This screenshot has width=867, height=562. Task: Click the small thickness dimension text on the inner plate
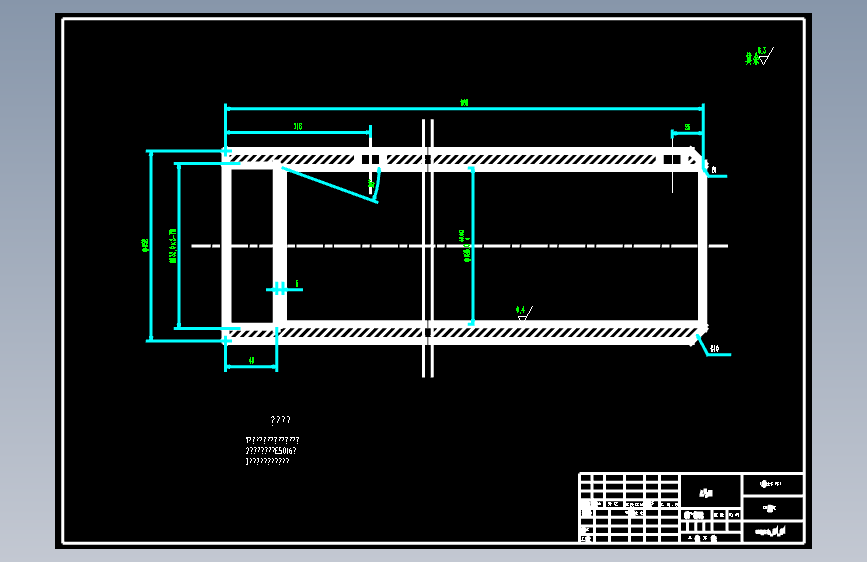(x=297, y=284)
